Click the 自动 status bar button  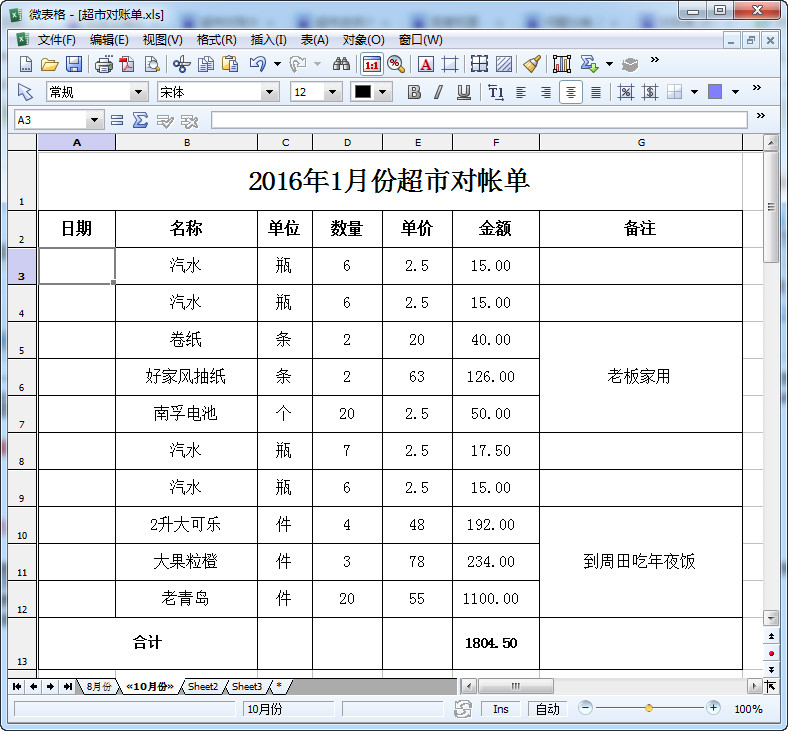pyautogui.click(x=547, y=709)
